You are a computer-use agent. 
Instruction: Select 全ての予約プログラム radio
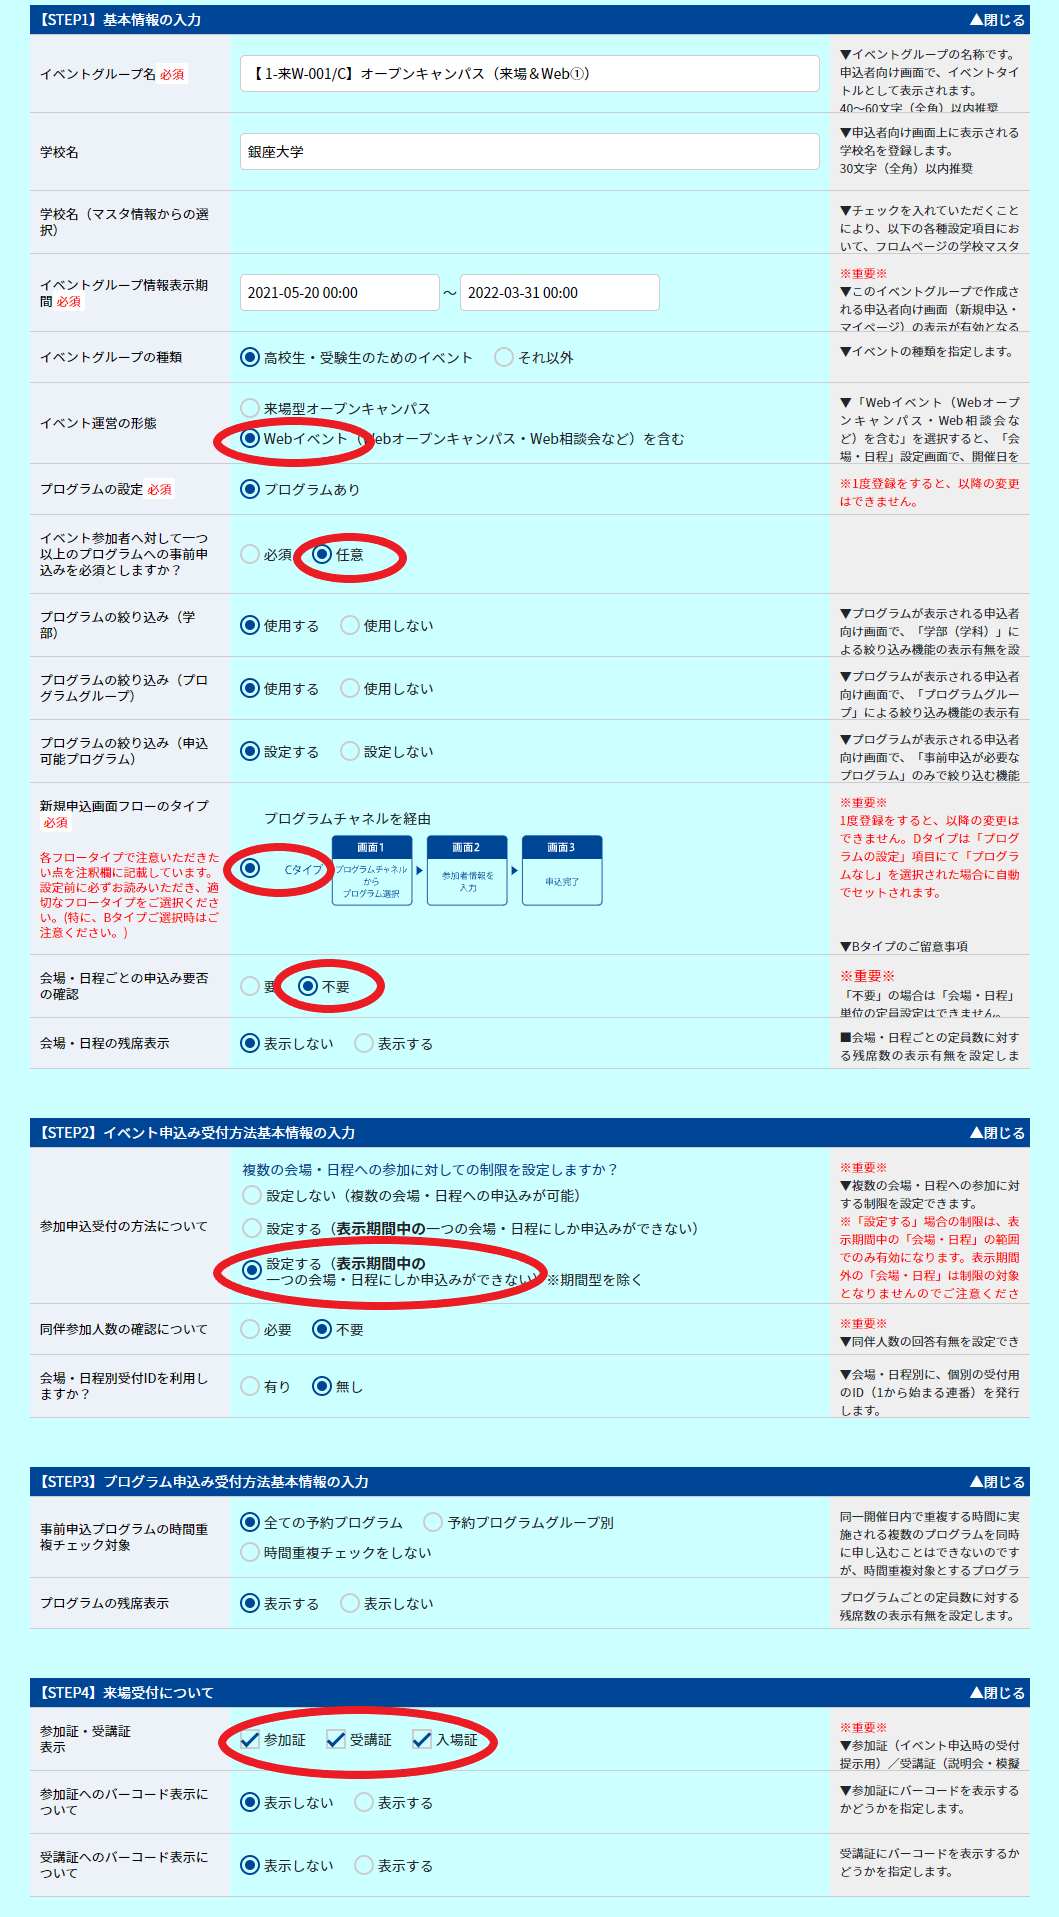click(x=251, y=1522)
